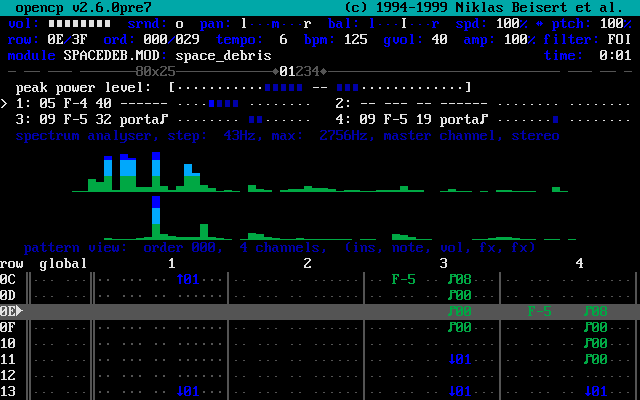640x400 pixels.
Task: Select the 80x25 screen mode label
Action: pos(155,71)
